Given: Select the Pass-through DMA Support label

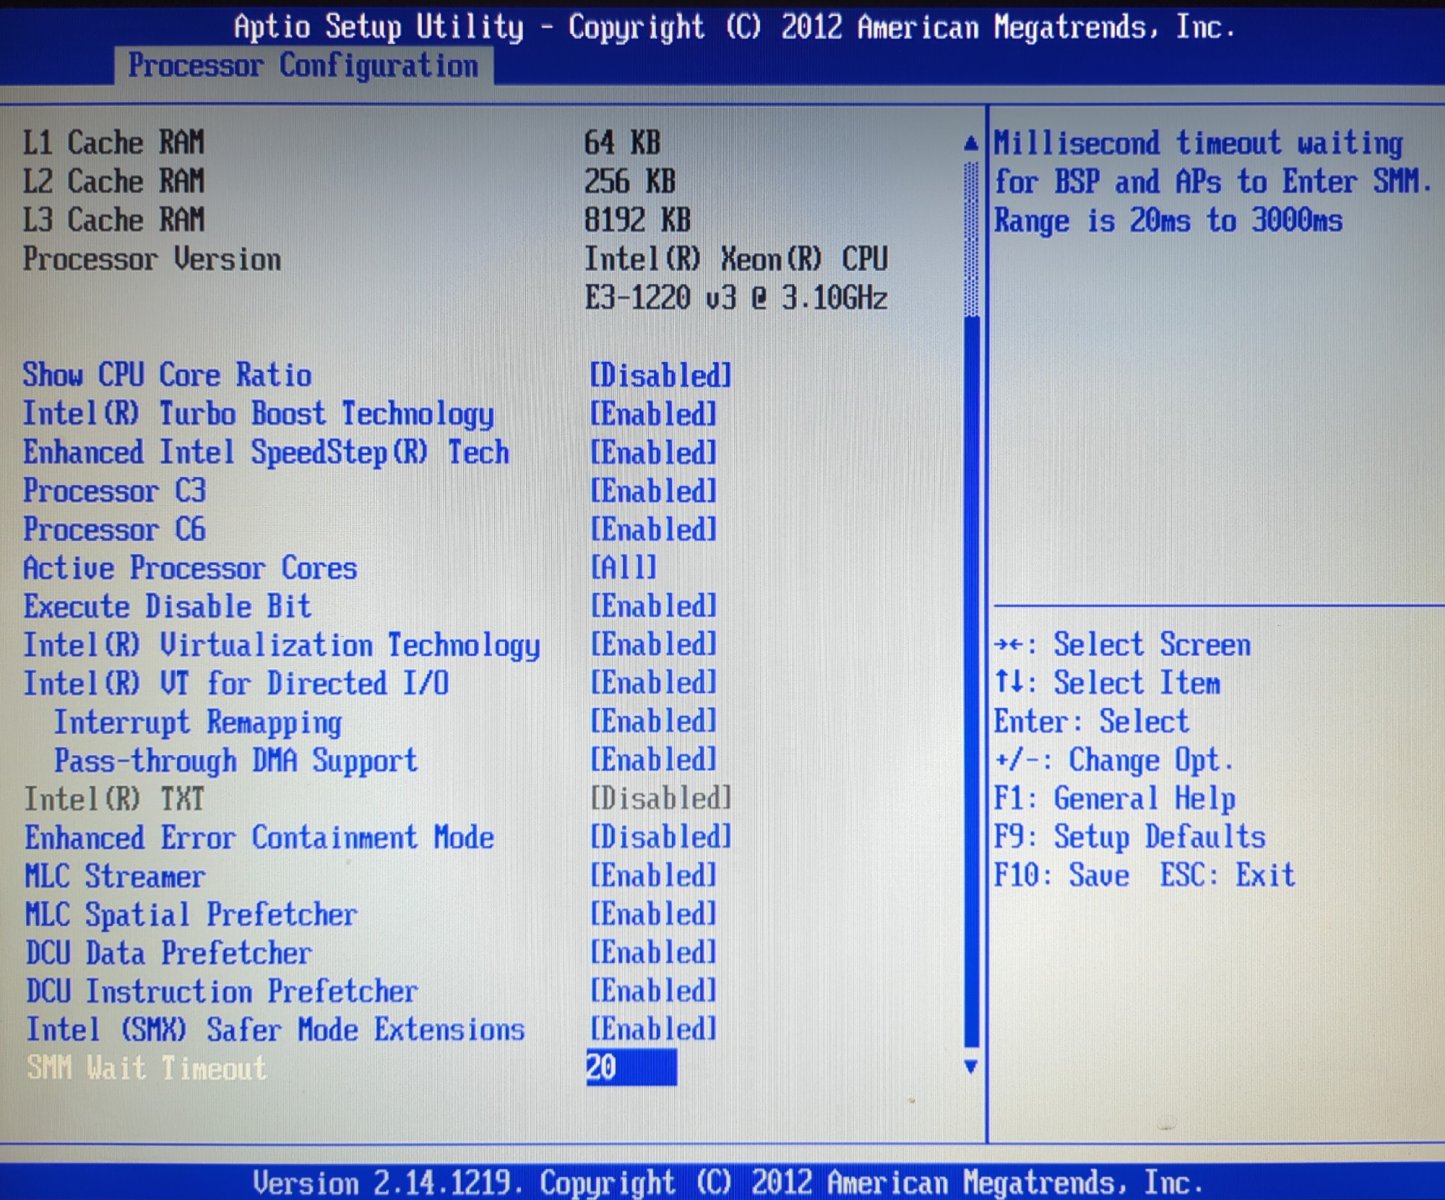Looking at the screenshot, I should tap(236, 760).
